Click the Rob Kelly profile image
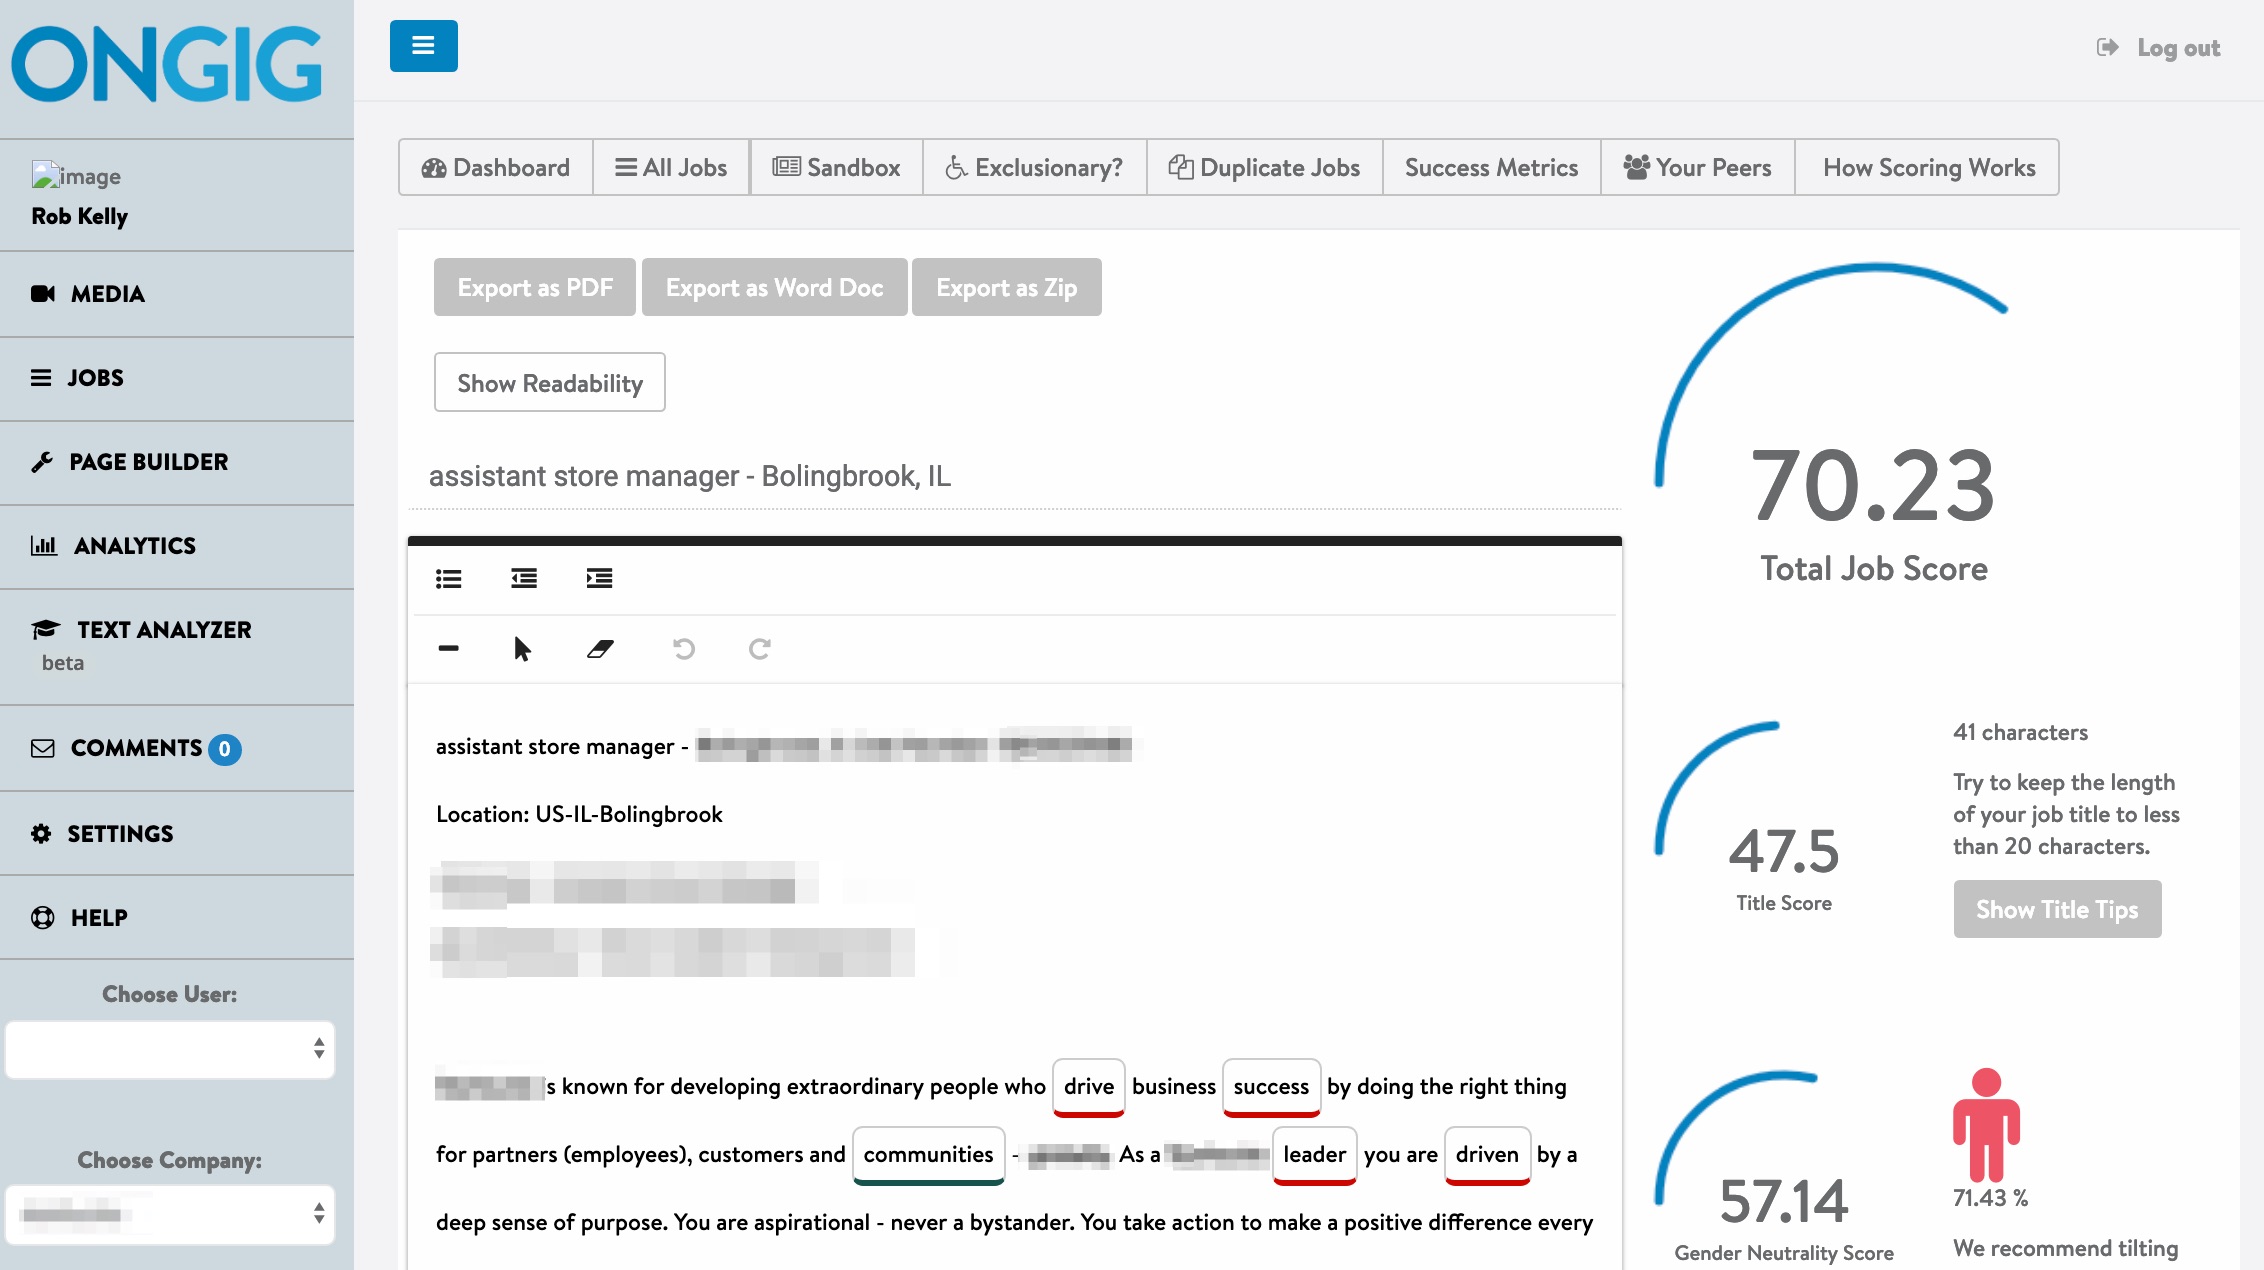 tap(76, 176)
